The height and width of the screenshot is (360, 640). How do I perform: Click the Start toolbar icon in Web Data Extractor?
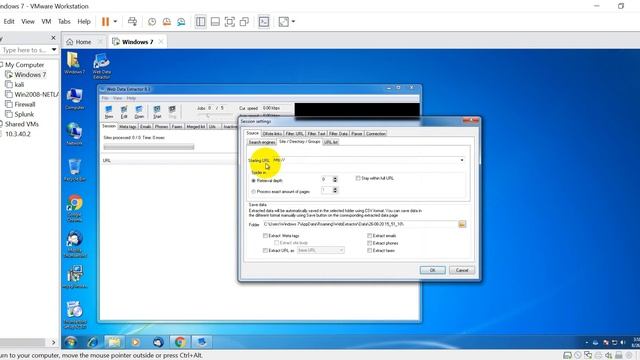[157, 111]
